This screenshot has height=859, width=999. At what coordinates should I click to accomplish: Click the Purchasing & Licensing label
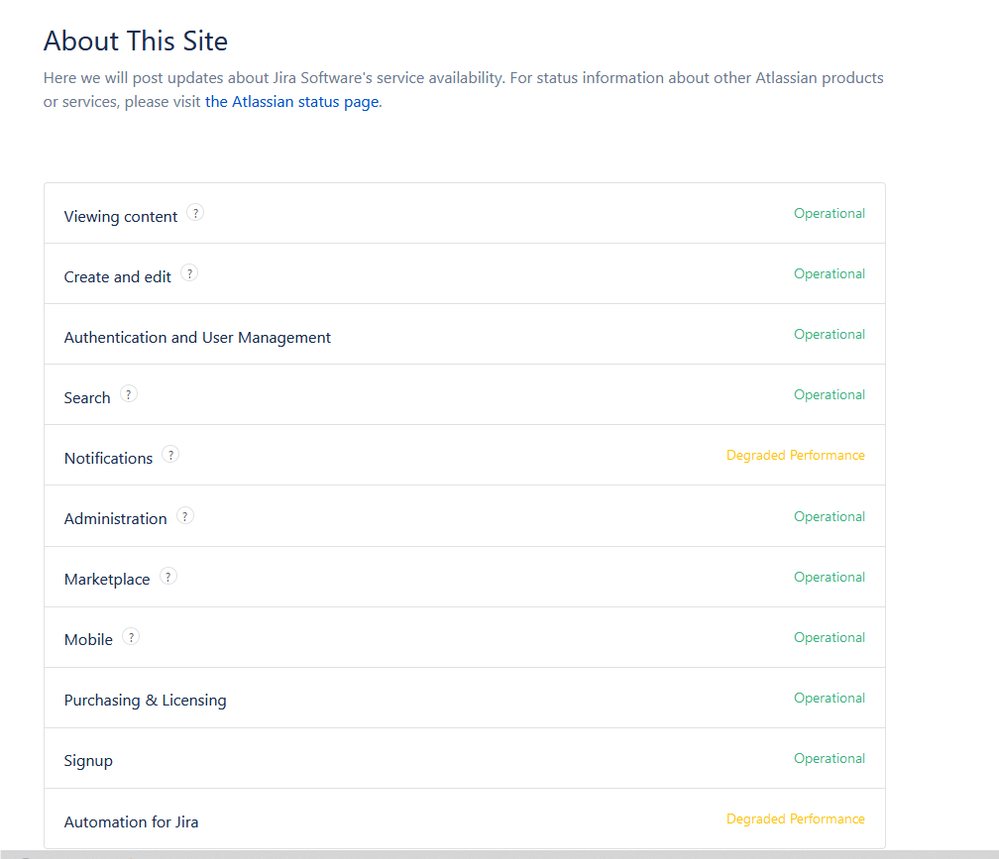pyautogui.click(x=145, y=700)
